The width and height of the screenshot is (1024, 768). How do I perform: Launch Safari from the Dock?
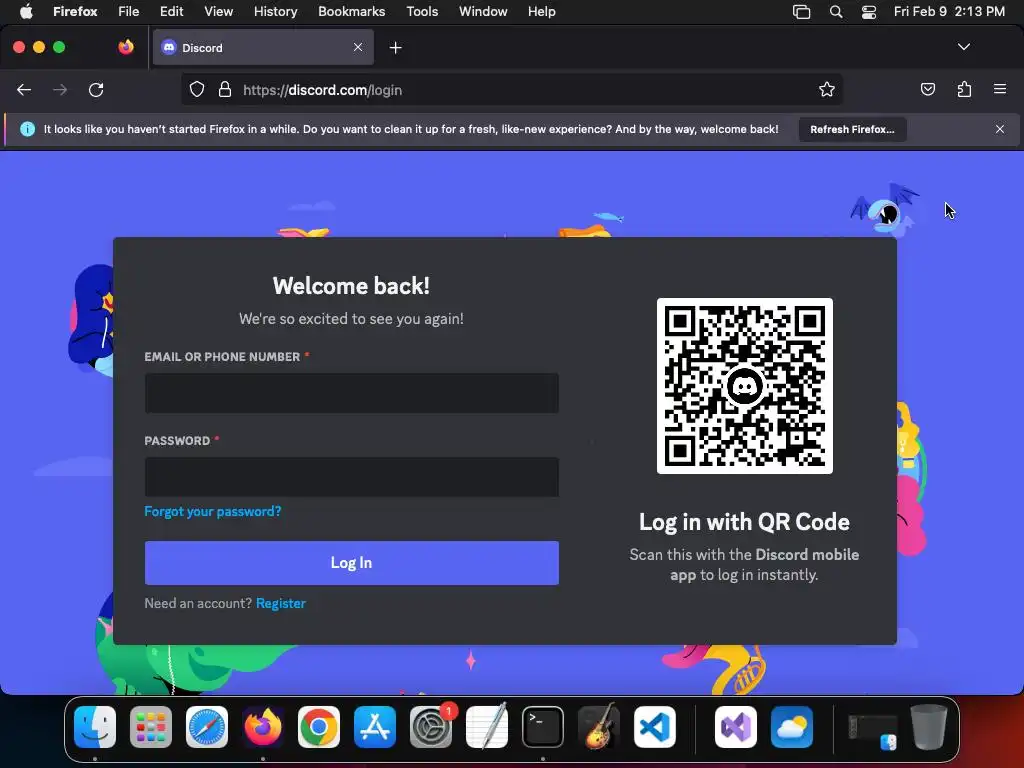tap(207, 727)
